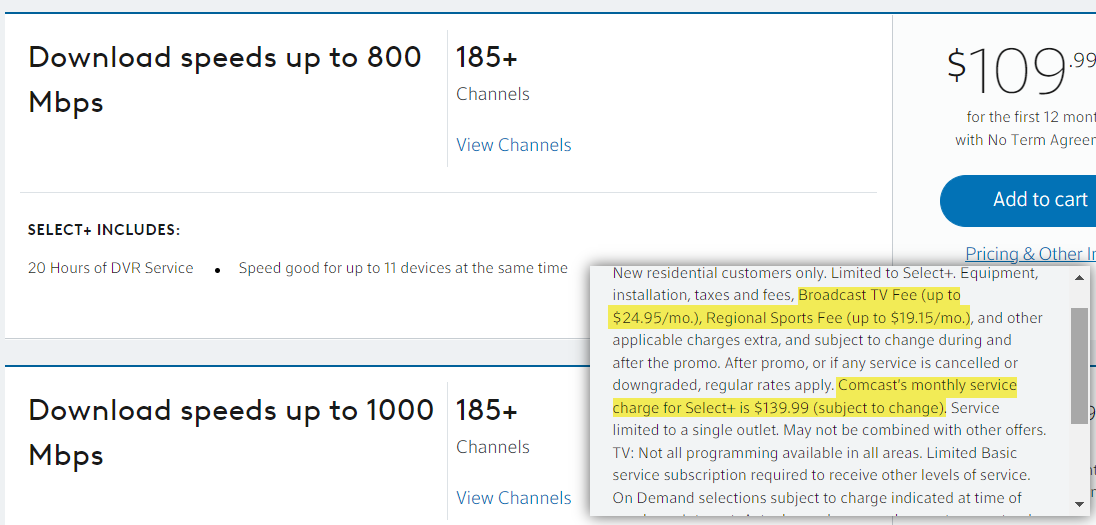This screenshot has width=1096, height=525.
Task: Click the scroll-down arrow in the pricing popup
Action: [1079, 504]
